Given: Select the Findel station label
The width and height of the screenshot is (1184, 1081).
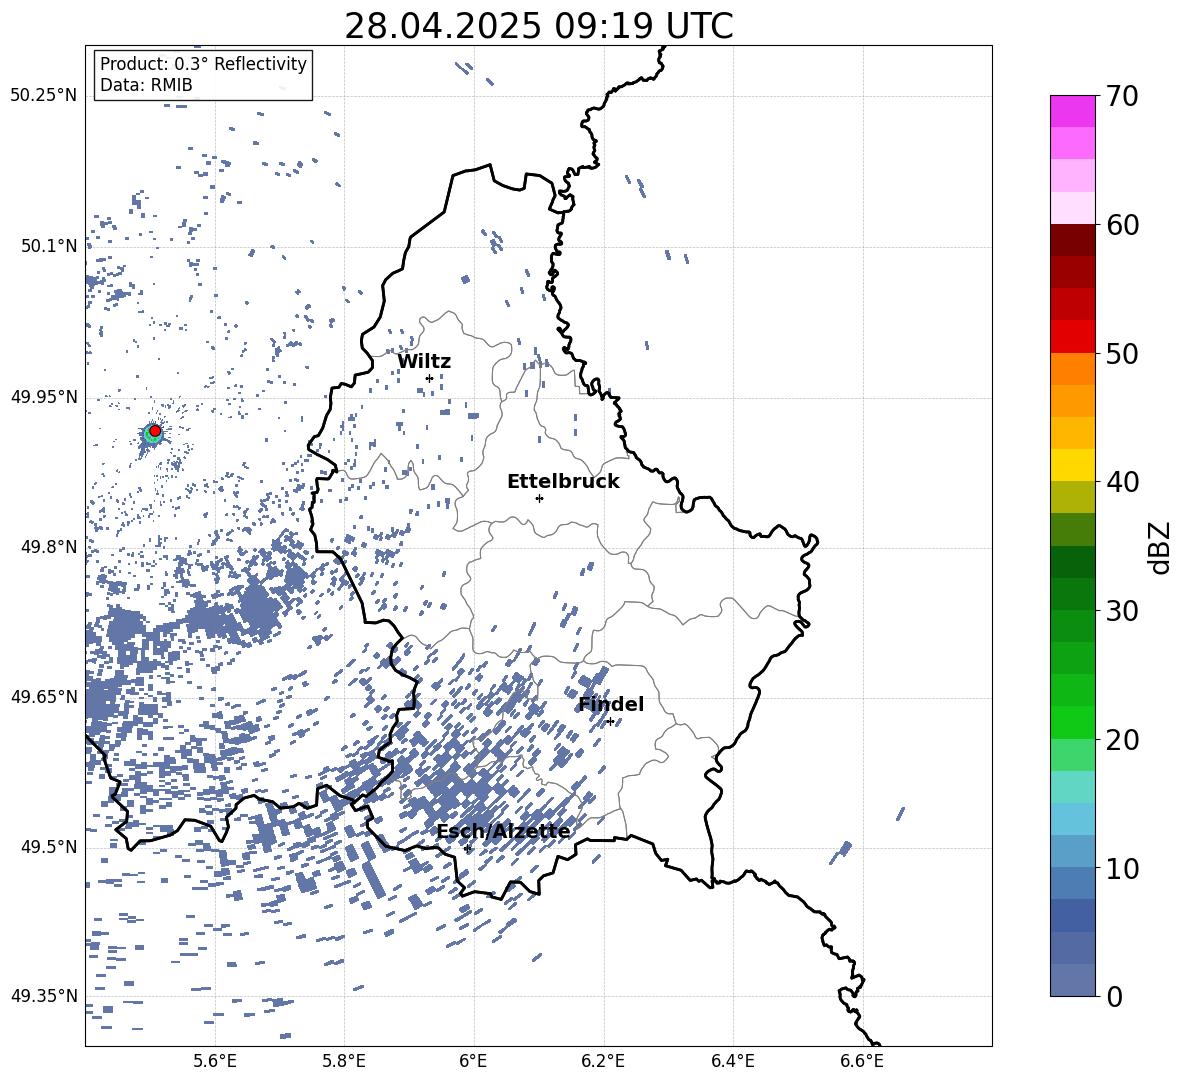Looking at the screenshot, I should coord(611,704).
